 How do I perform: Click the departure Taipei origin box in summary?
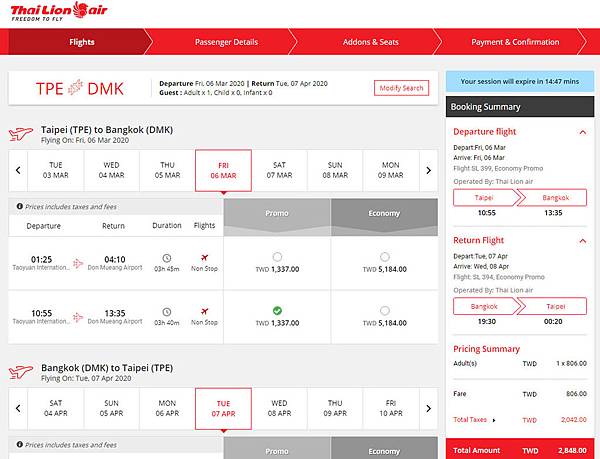484,198
